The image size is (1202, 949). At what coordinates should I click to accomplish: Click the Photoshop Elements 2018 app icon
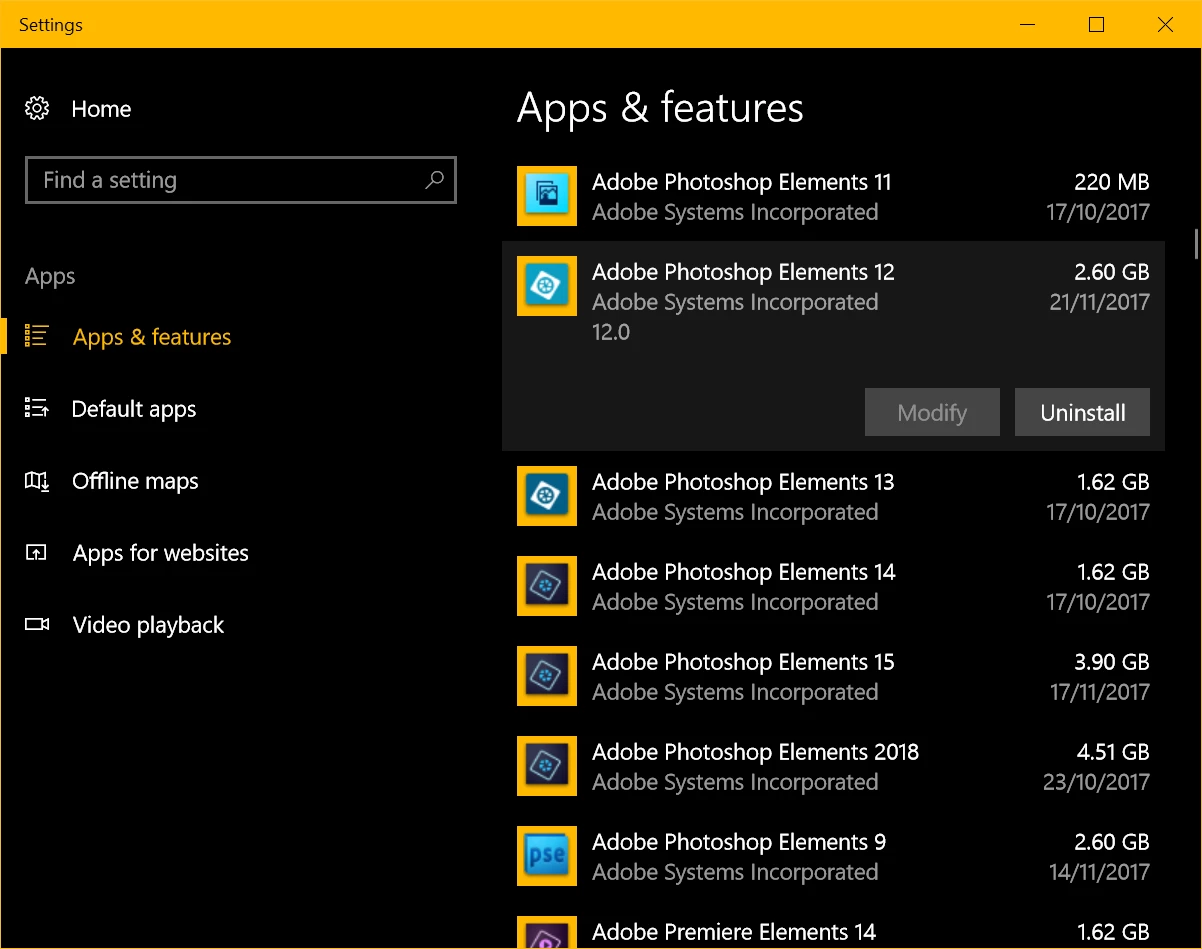point(547,766)
